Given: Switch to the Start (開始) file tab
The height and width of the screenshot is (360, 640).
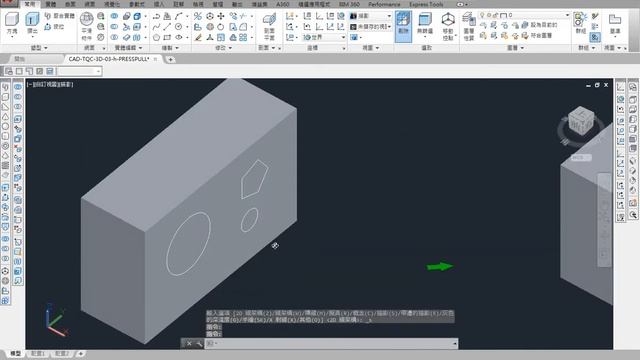Looking at the screenshot, I should tap(20, 59).
